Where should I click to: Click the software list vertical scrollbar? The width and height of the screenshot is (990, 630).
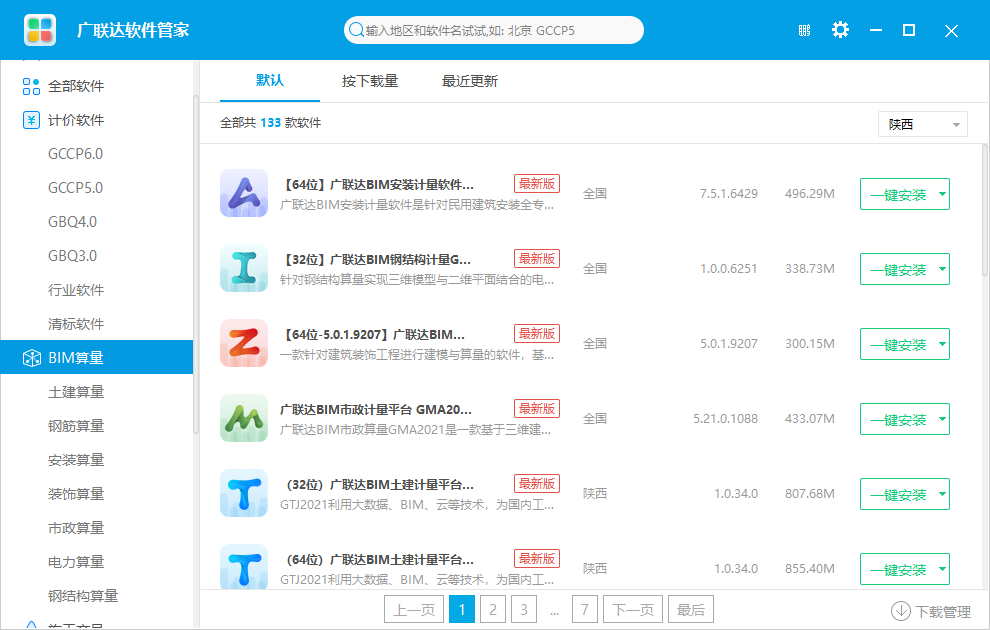coord(984,210)
